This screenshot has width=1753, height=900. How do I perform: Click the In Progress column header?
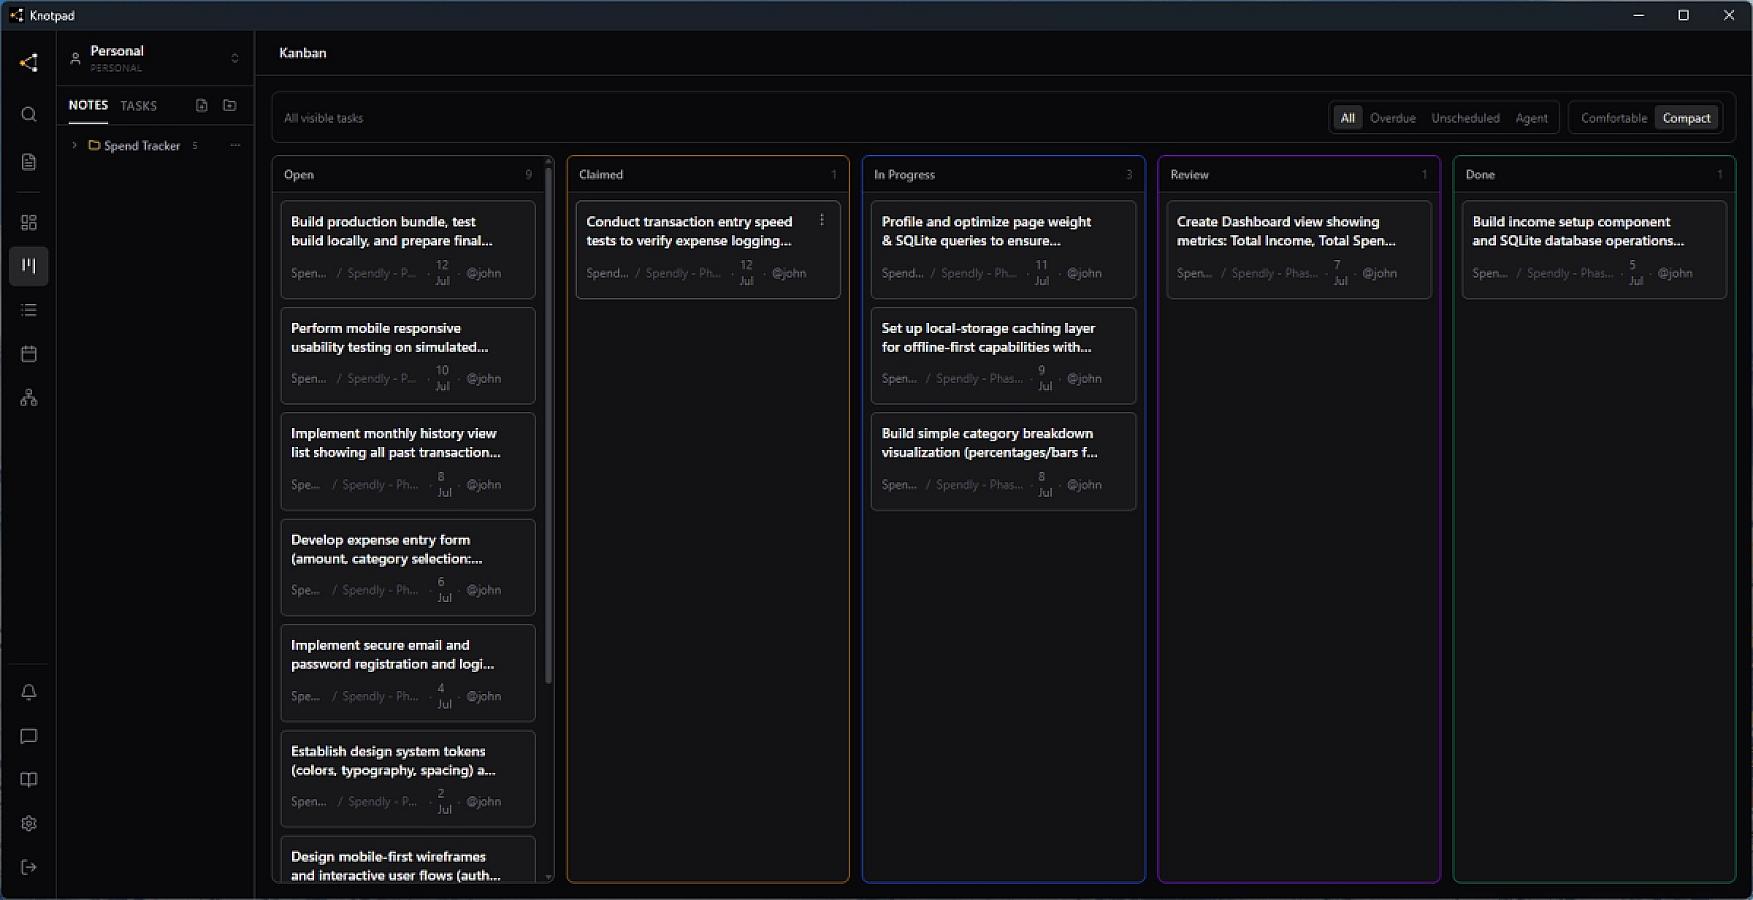click(1003, 174)
